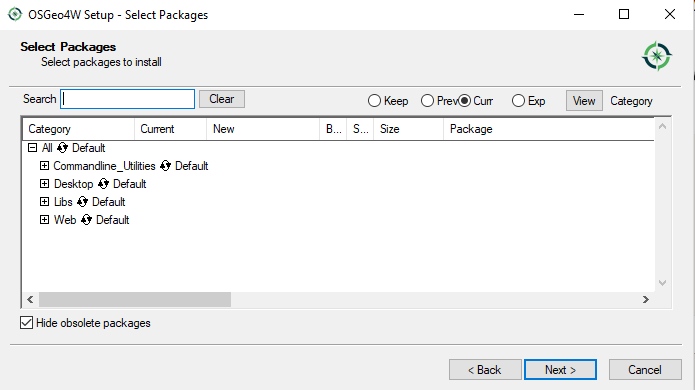The height and width of the screenshot is (390, 695).
Task: Expand the Libs category
Action: pyautogui.click(x=44, y=202)
